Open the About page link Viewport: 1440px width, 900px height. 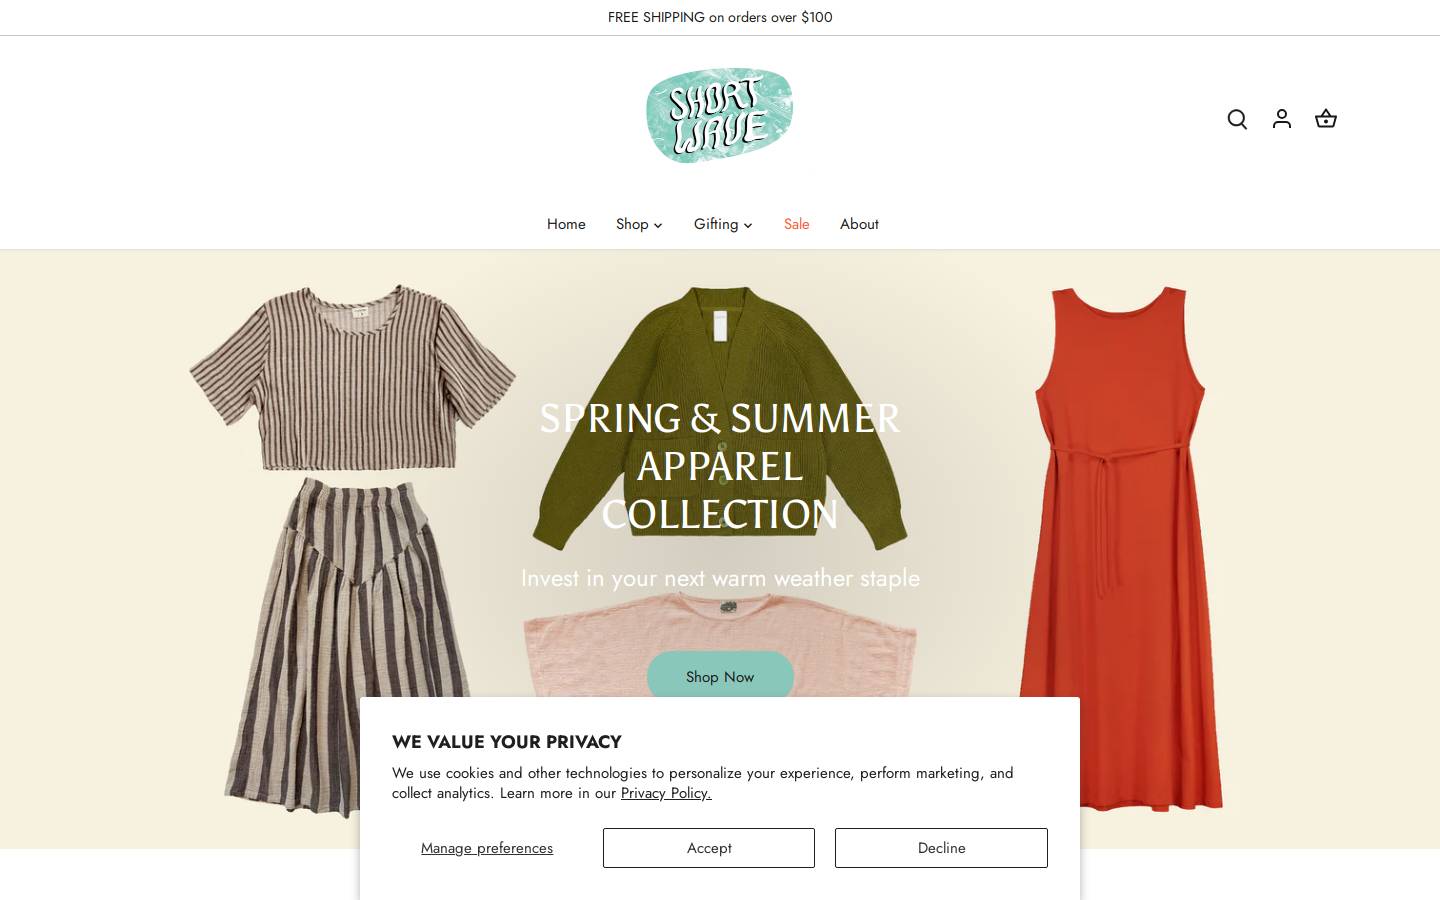tap(859, 224)
